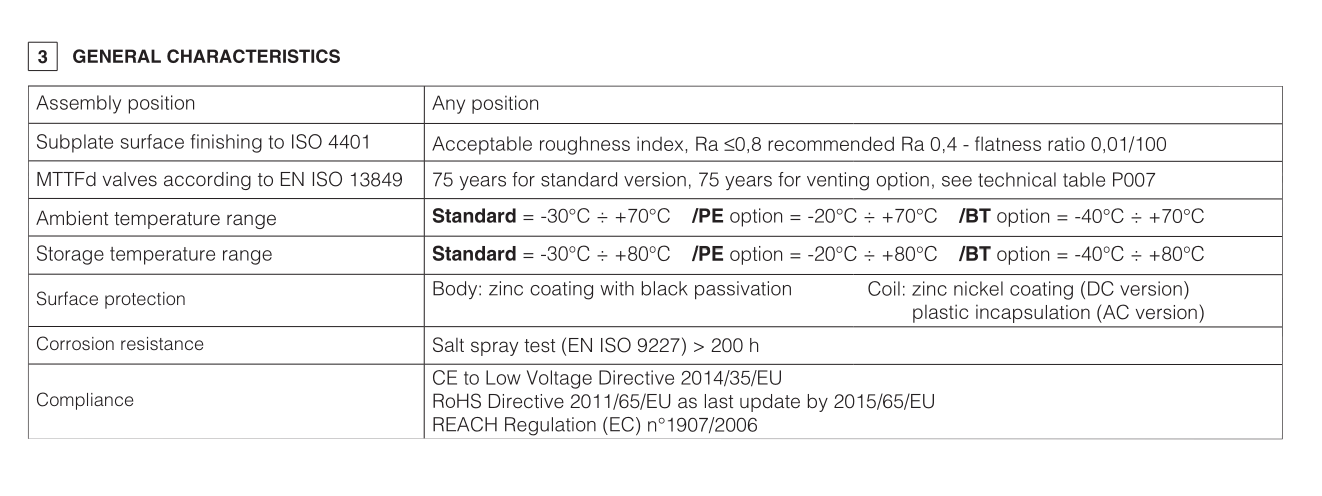Screen dimensions: 1322x496
Task: Click 'Subplate surface finishing to ISO 4401' label
Action: click(x=204, y=143)
